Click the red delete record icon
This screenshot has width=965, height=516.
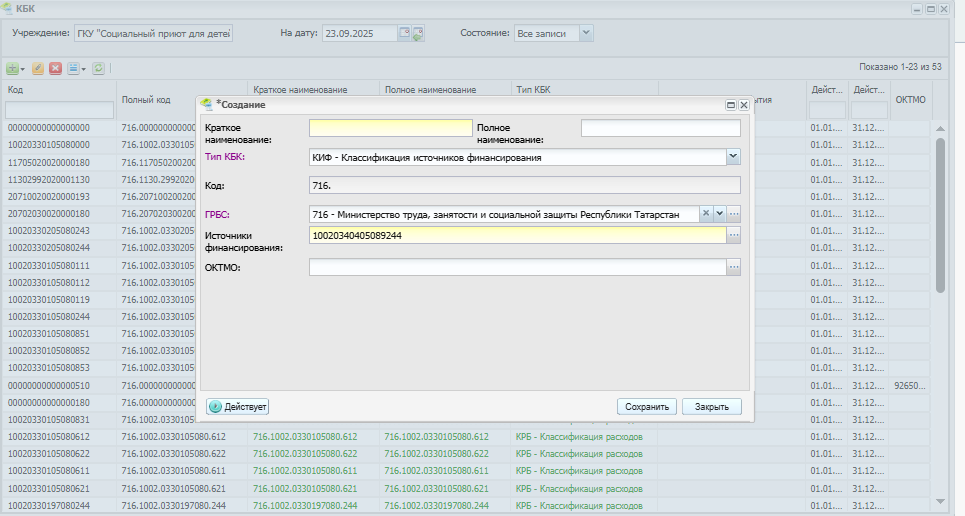[55, 68]
